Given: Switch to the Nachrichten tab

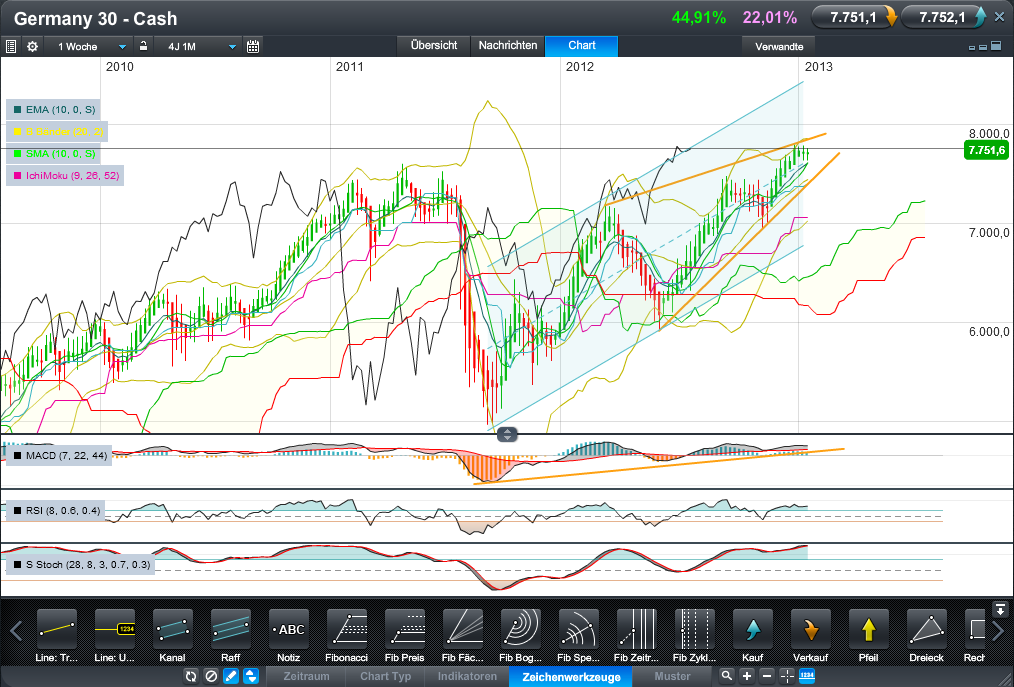Looking at the screenshot, I should click(x=508, y=46).
